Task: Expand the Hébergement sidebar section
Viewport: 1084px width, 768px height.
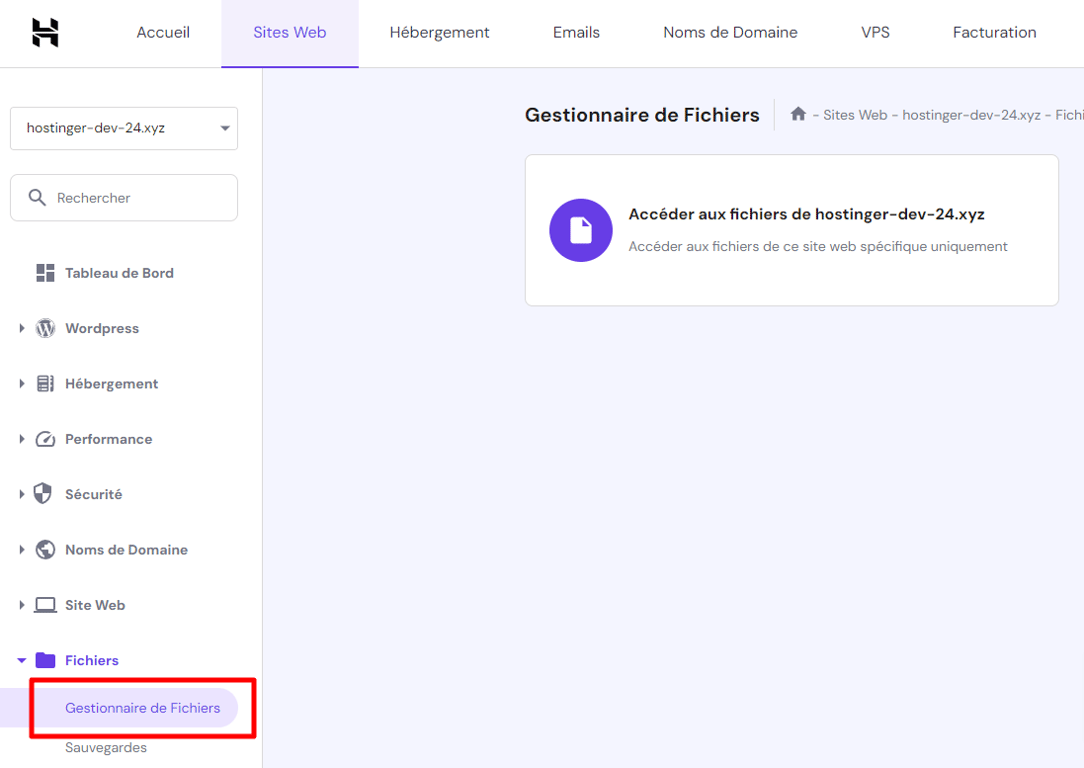Action: click(x=22, y=383)
